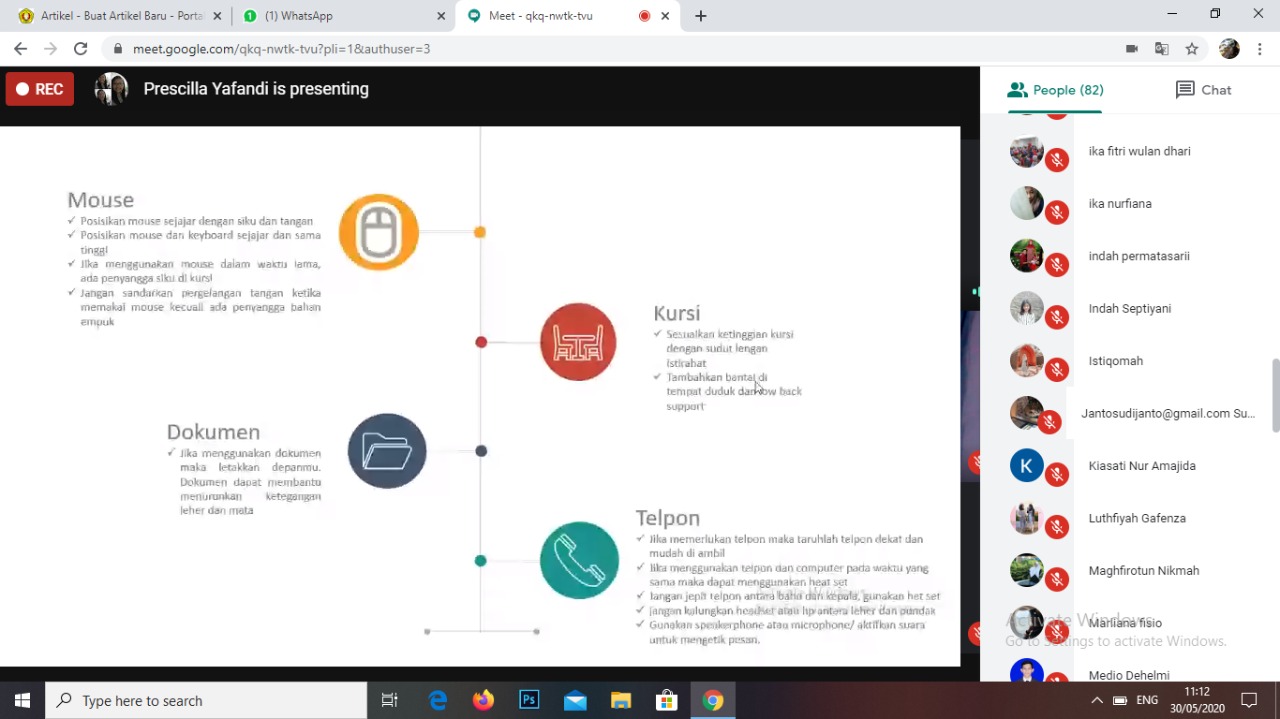The height and width of the screenshot is (719, 1280).
Task: Open Chrome menu with three dots
Action: pyautogui.click(x=1261, y=49)
